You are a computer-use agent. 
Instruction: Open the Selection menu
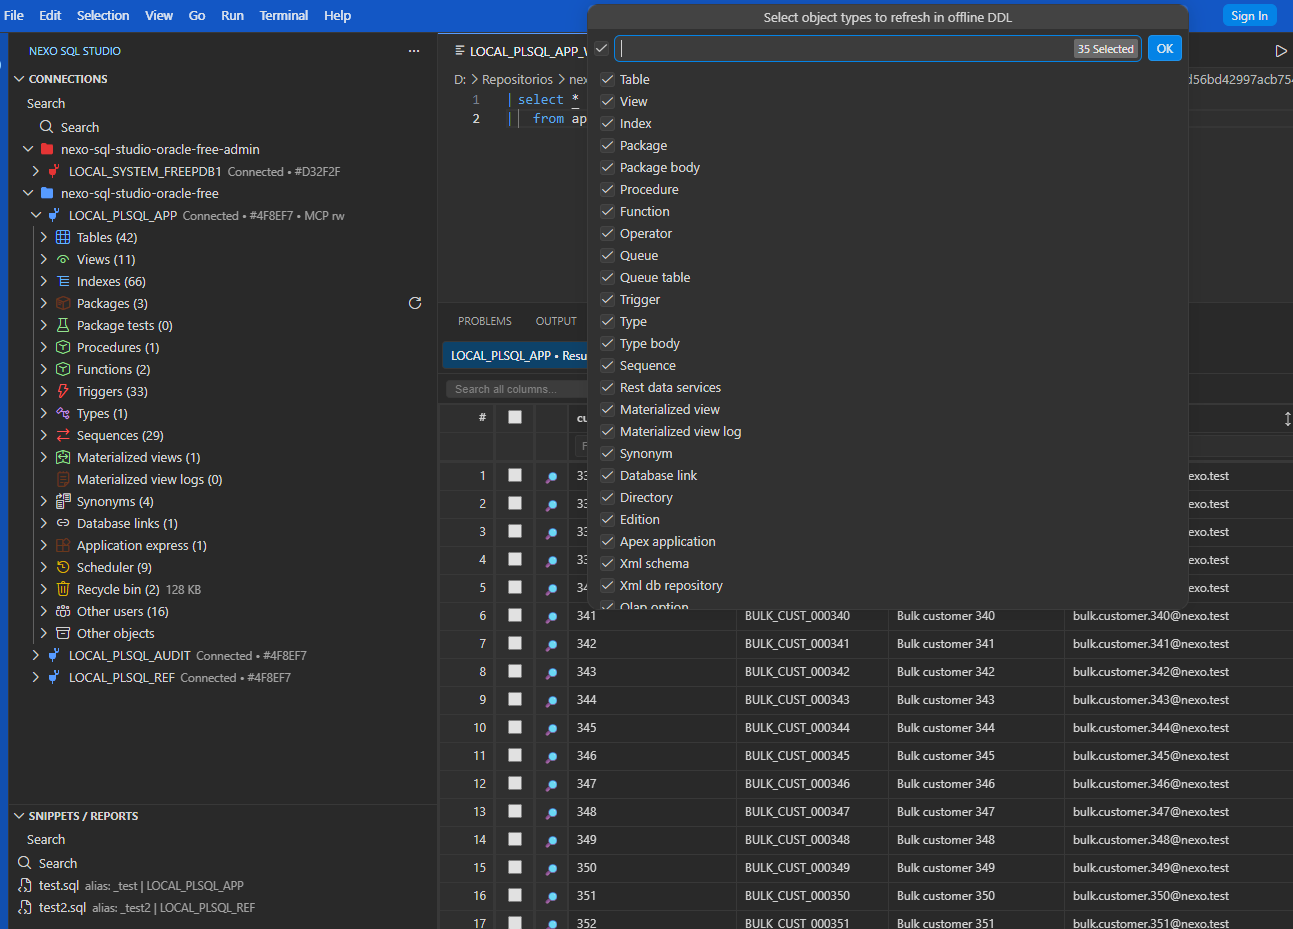pos(103,15)
